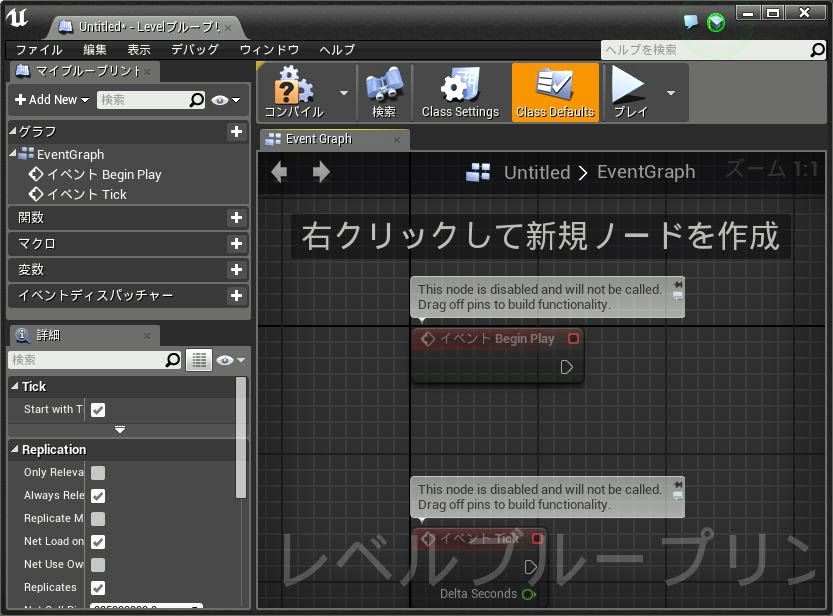
Task: Open the Add New dropdown
Action: 52,100
